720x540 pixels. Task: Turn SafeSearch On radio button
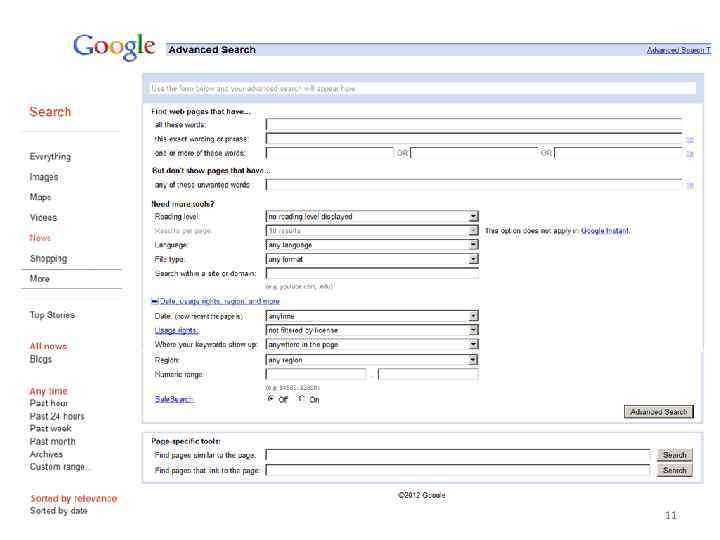(301, 399)
